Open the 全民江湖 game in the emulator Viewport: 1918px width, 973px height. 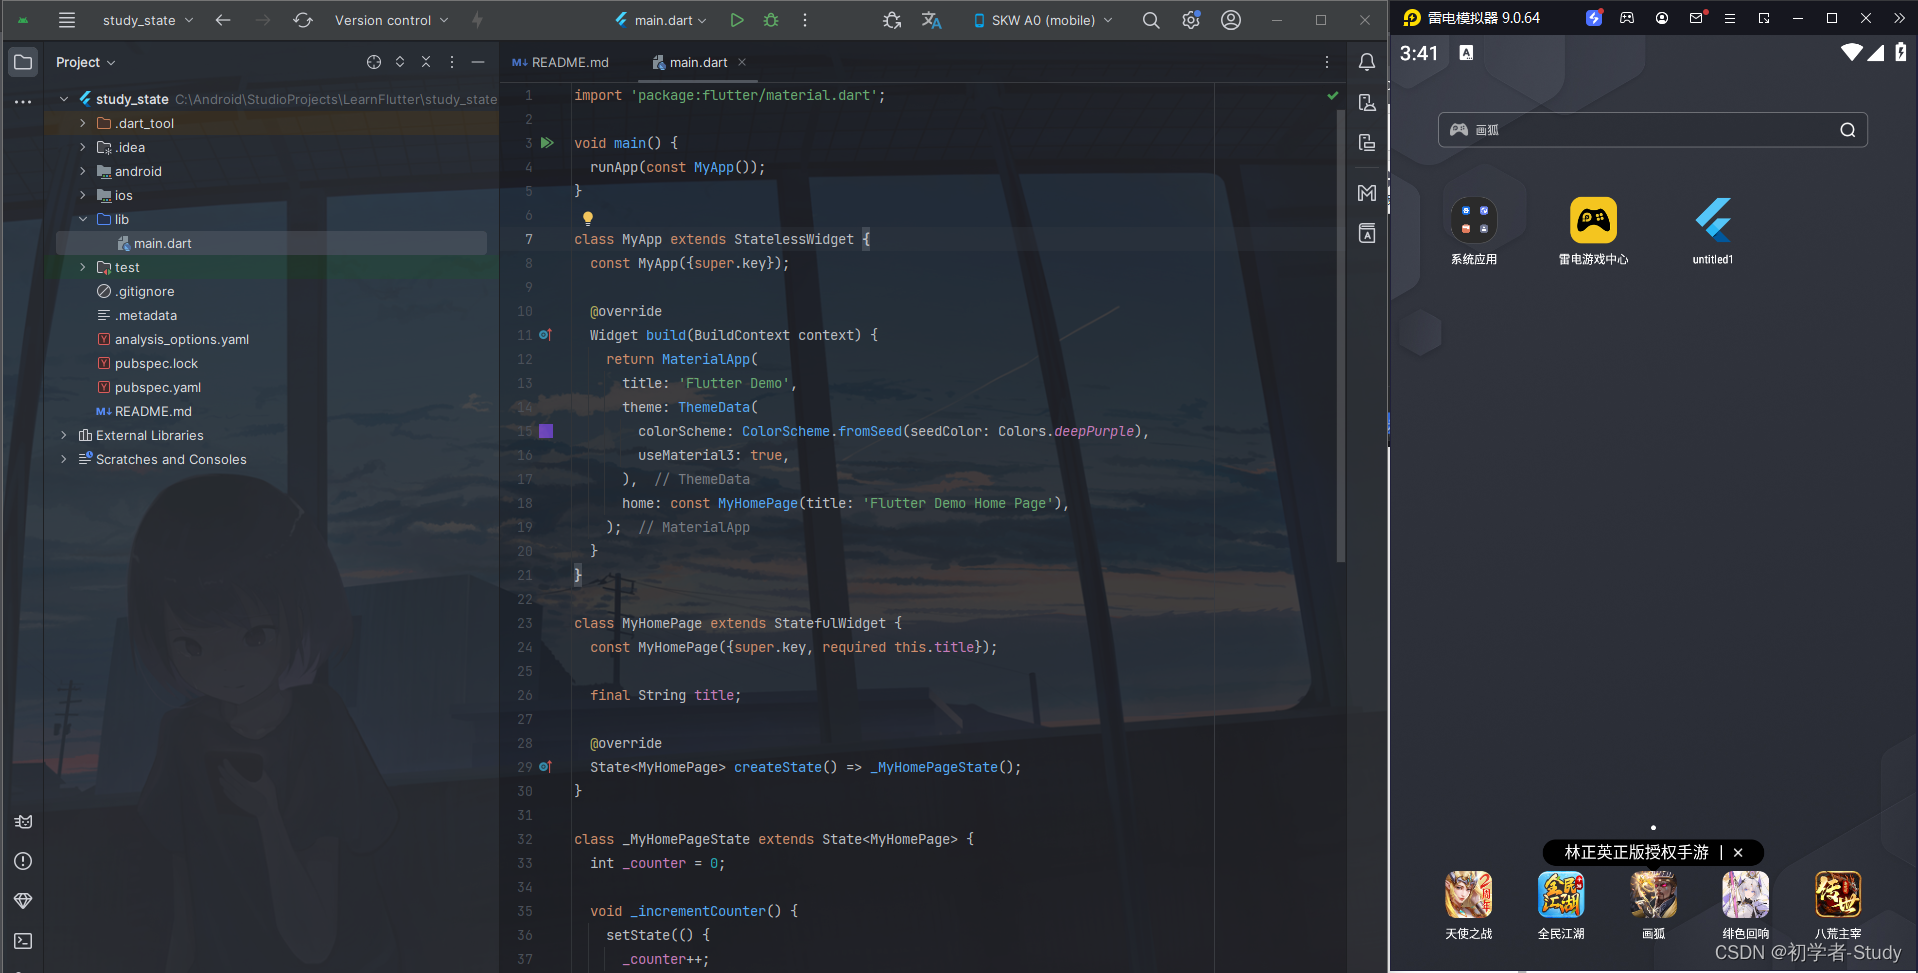click(1561, 905)
